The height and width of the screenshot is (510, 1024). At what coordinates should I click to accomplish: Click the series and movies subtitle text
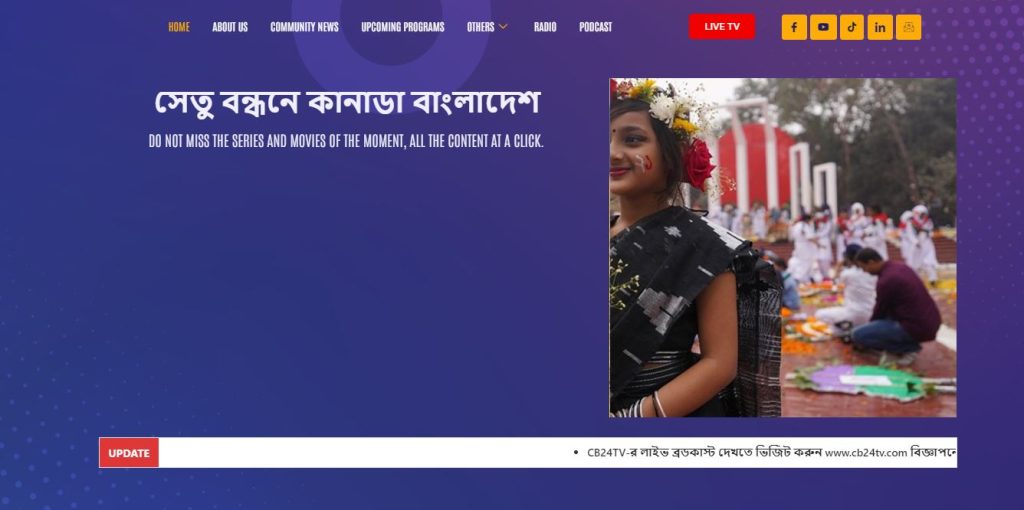[346, 141]
